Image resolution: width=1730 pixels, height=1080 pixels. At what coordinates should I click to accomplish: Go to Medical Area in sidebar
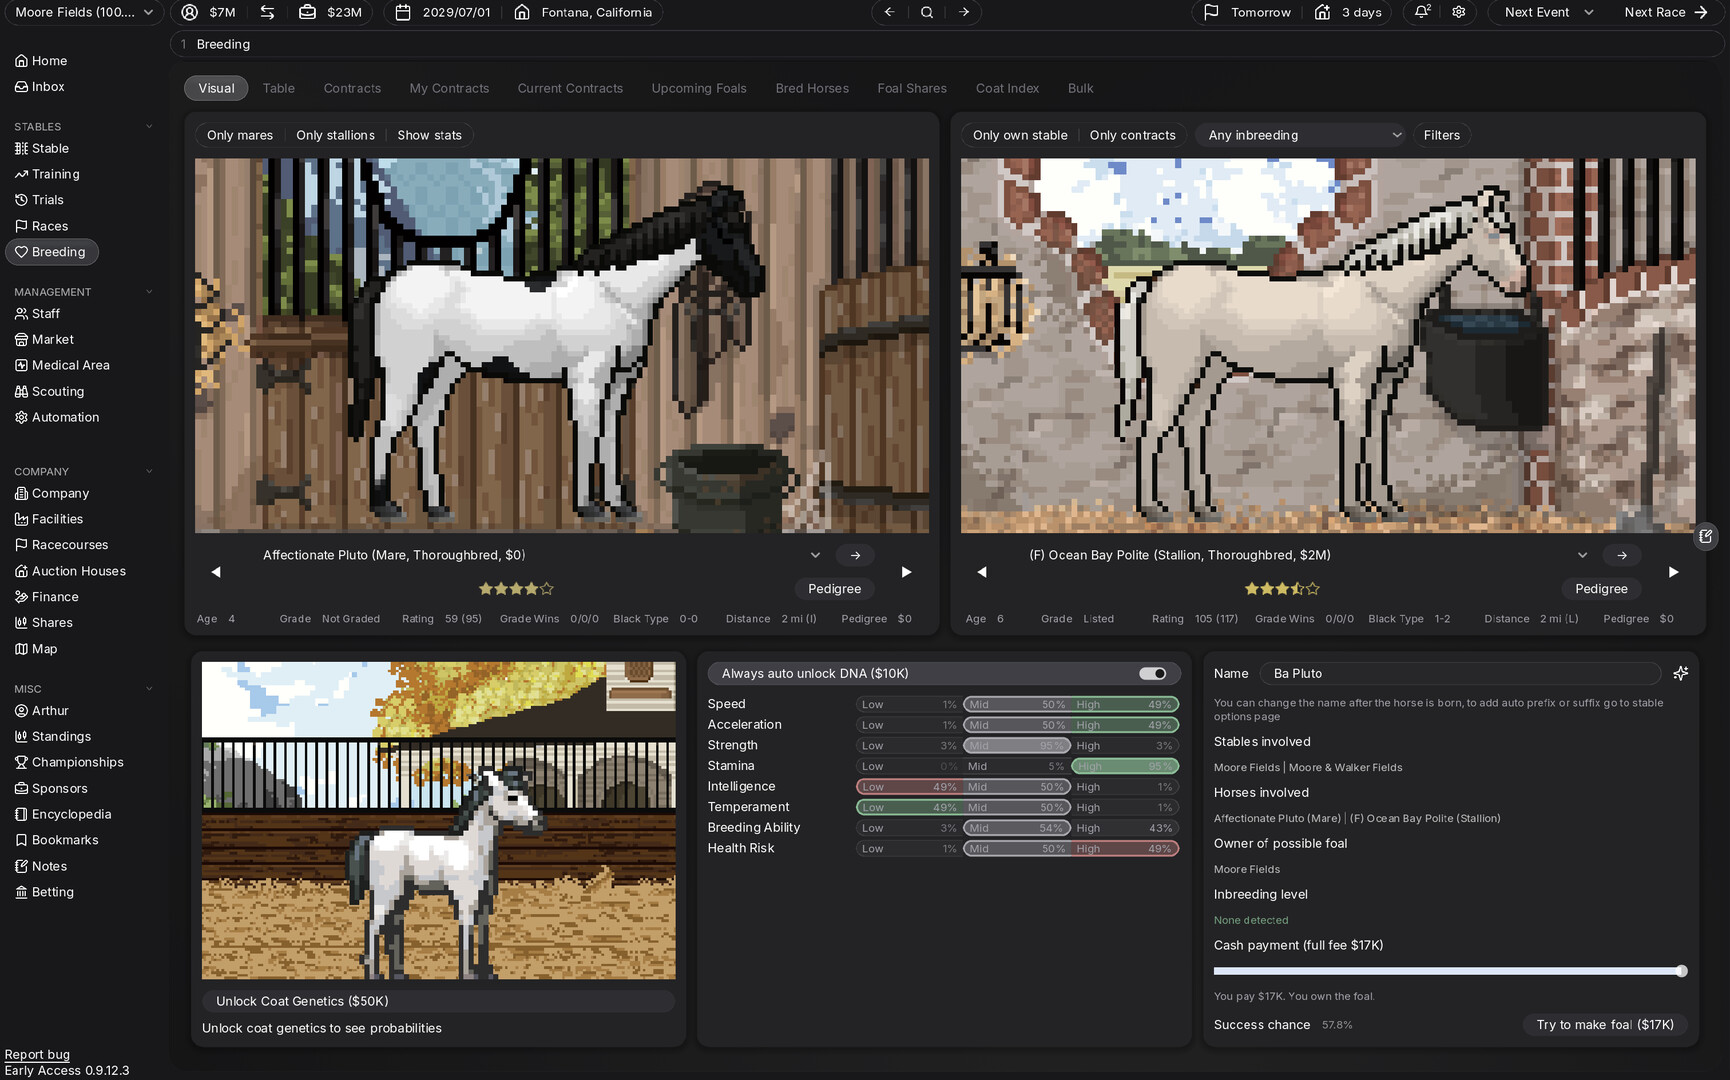tap(70, 365)
